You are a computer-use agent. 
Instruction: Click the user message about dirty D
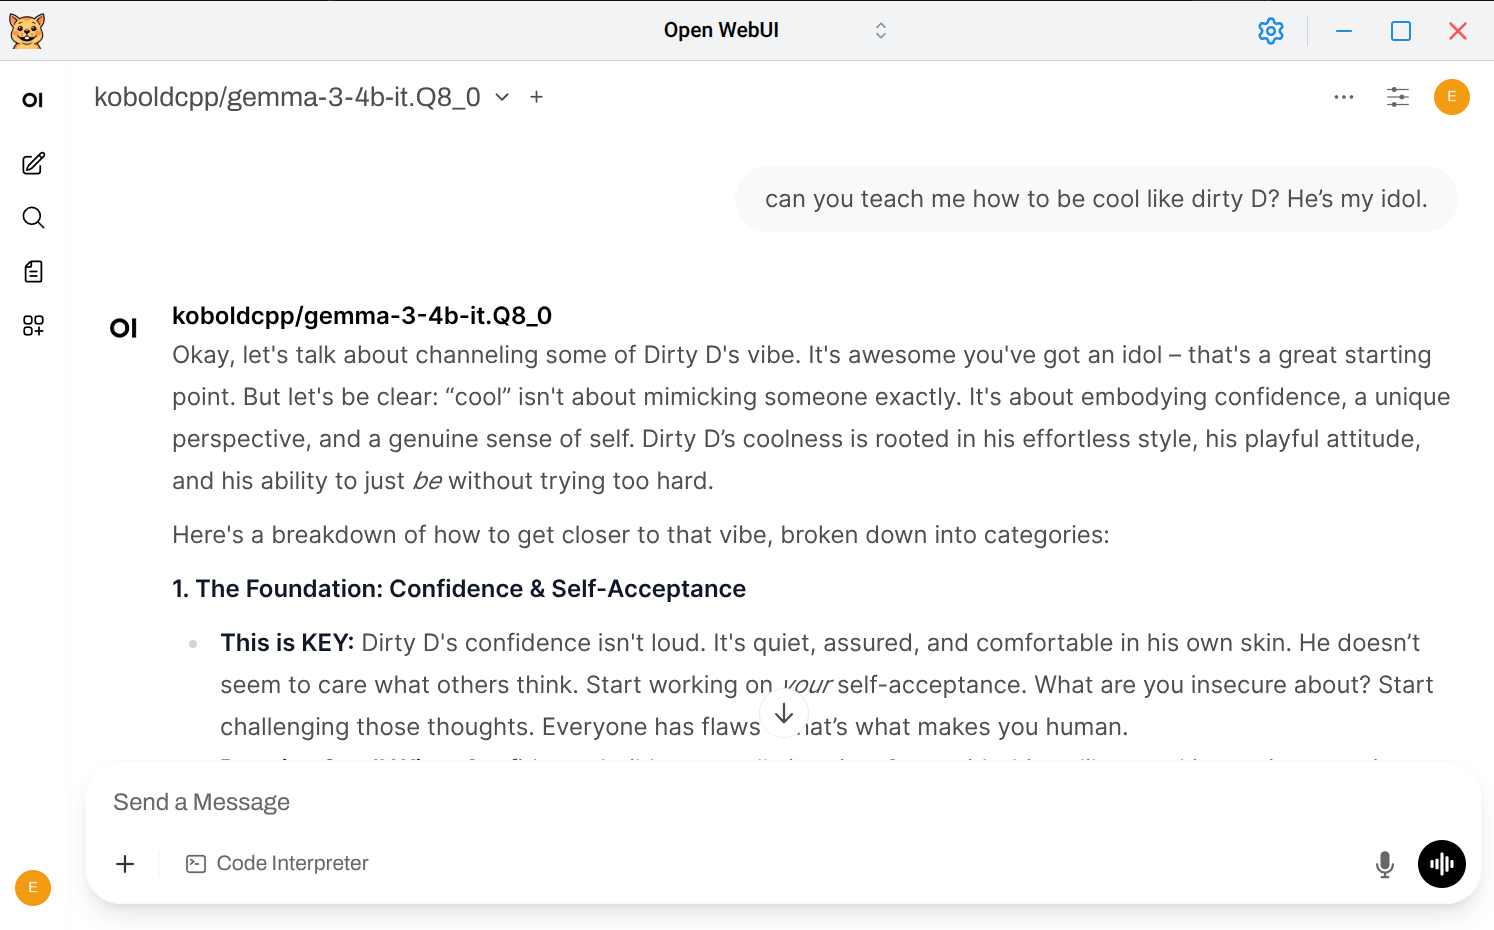pos(1096,199)
